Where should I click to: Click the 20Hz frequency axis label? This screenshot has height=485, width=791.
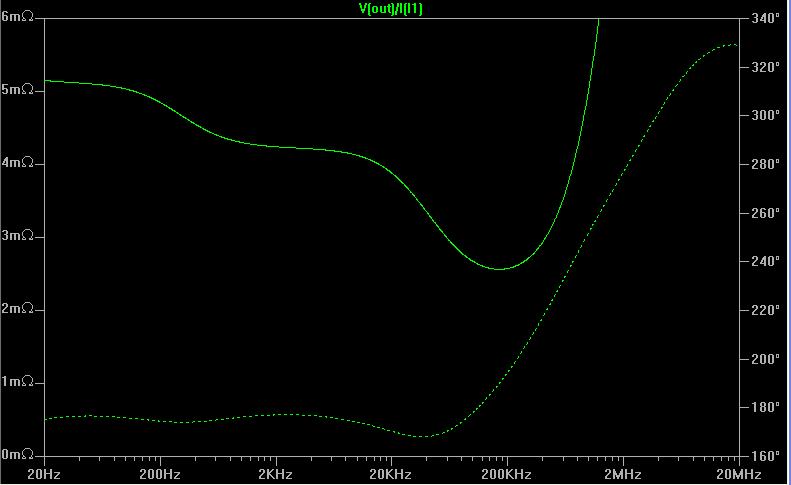pos(44,474)
